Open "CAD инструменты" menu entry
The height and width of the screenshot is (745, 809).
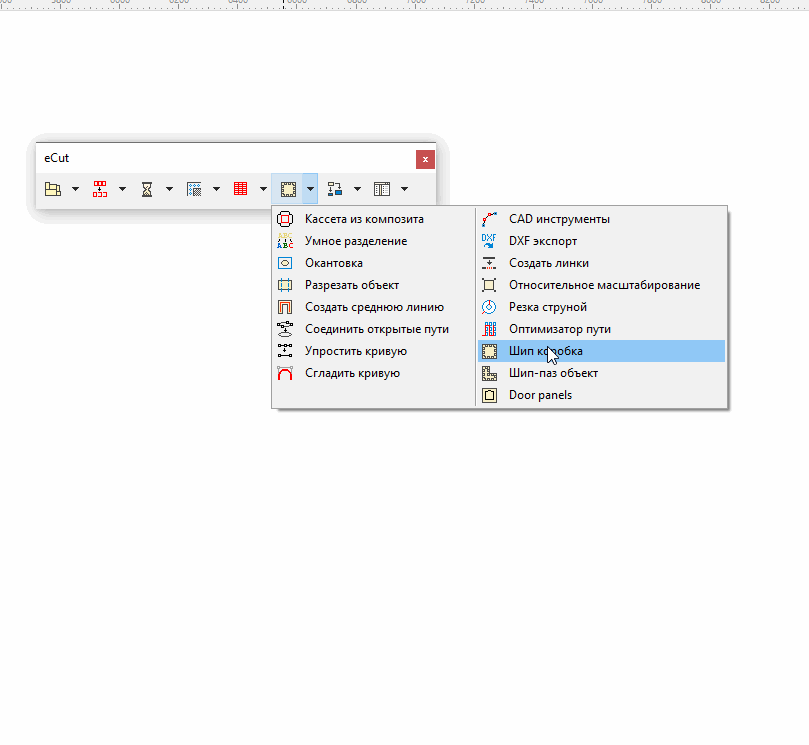[x=559, y=219]
